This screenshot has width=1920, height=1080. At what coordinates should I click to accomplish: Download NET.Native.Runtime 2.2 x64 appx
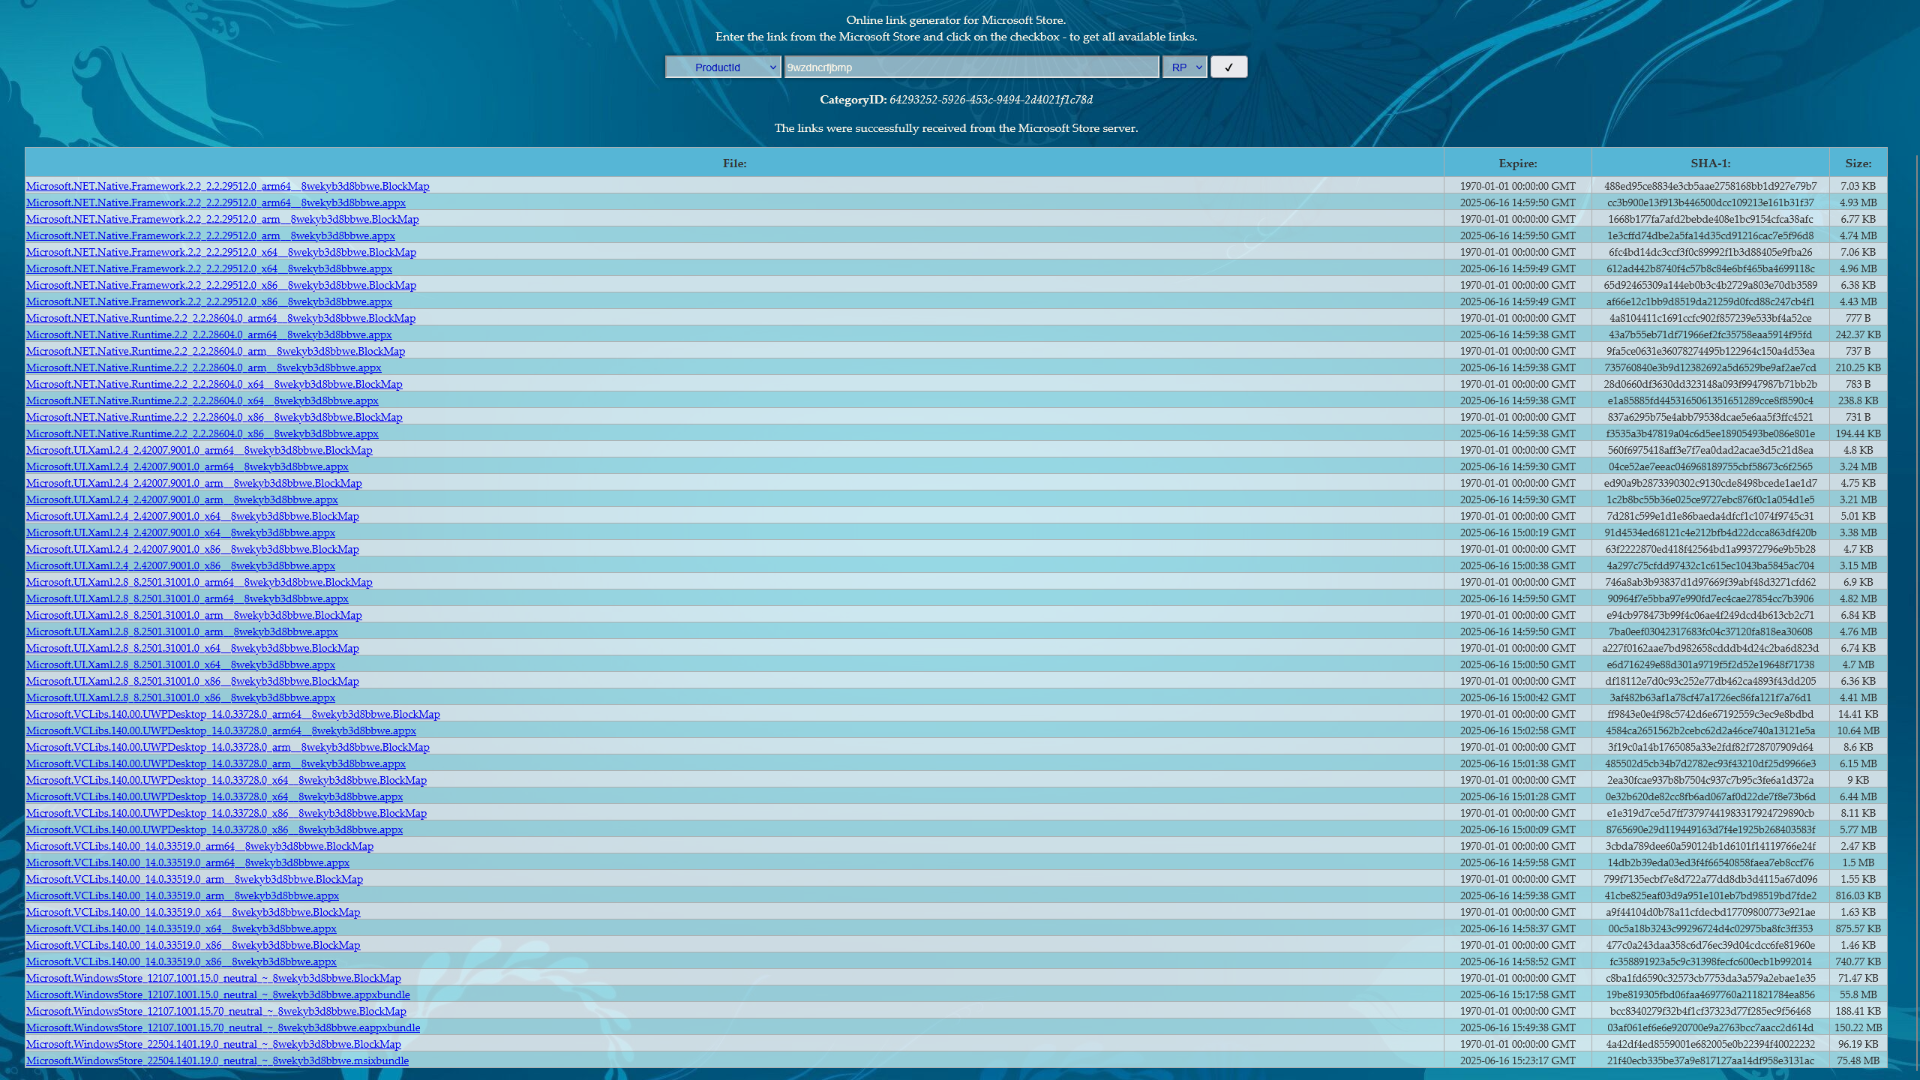pos(202,401)
